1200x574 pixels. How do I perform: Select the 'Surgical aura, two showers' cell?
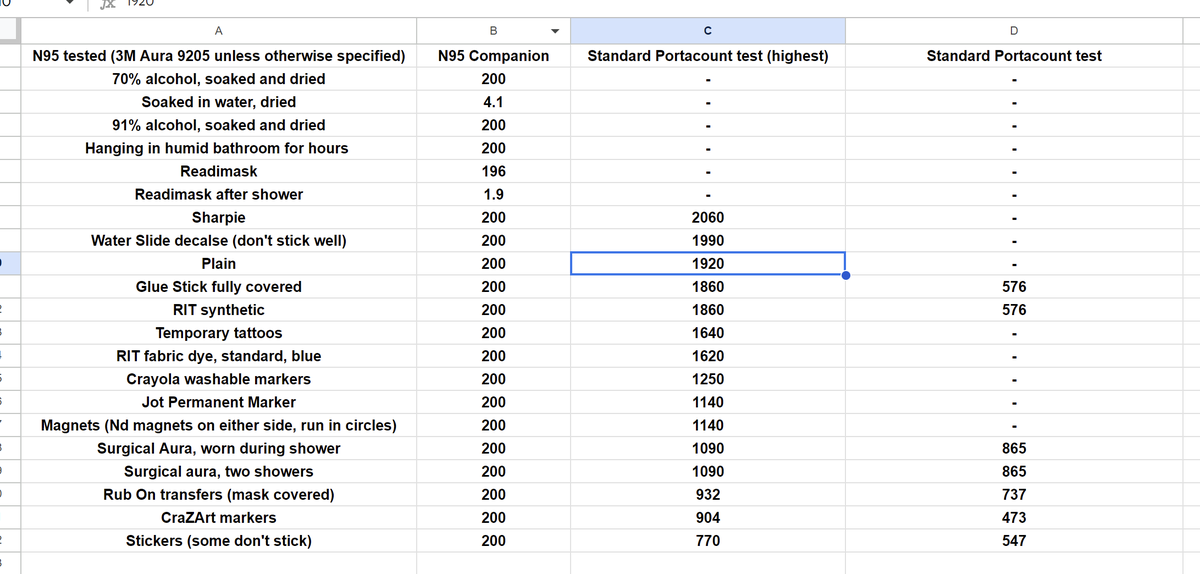click(219, 471)
